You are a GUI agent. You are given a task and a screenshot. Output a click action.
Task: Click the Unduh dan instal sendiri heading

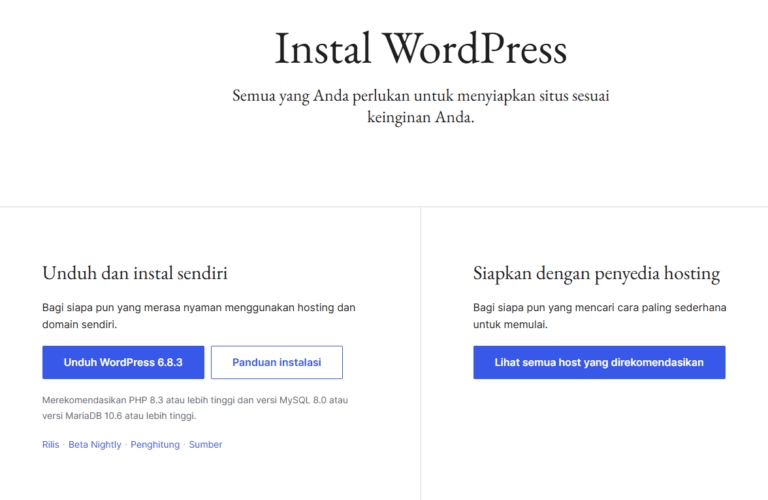(x=135, y=273)
